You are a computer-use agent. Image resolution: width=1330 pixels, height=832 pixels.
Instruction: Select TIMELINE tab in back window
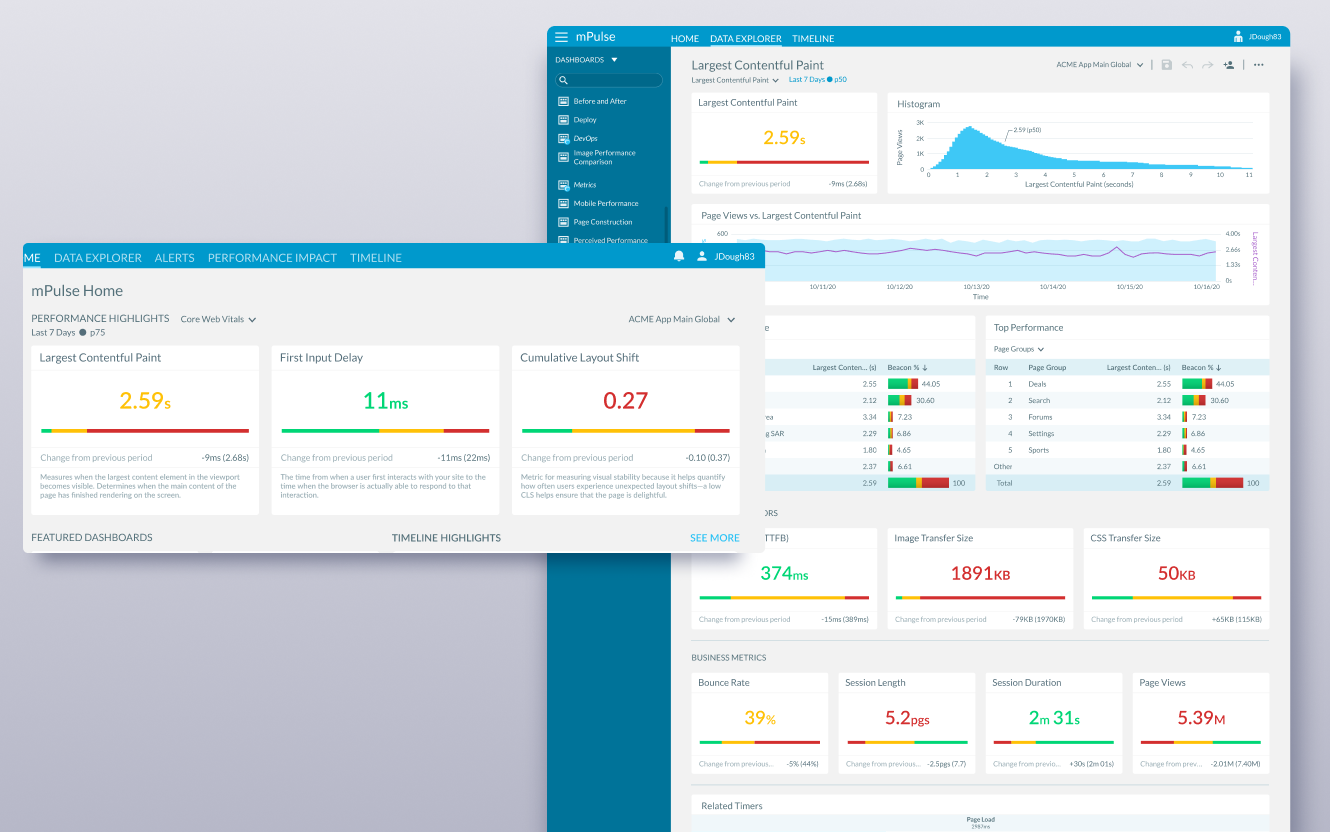pyautogui.click(x=813, y=39)
